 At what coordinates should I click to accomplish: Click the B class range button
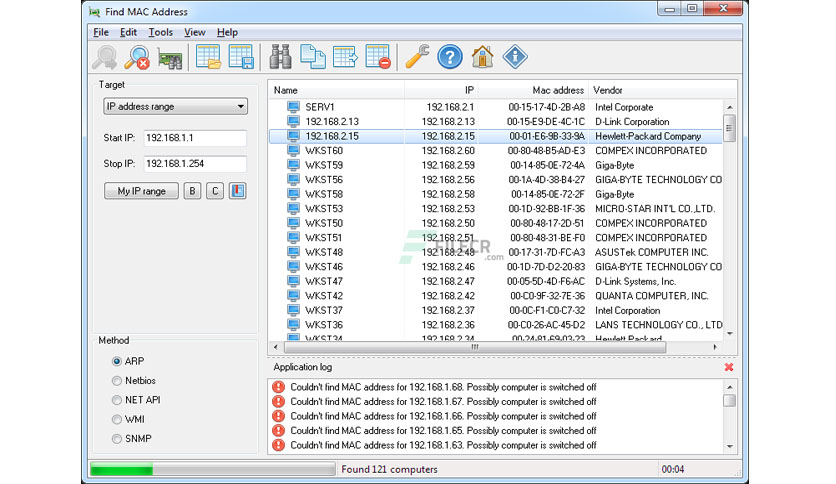point(192,191)
